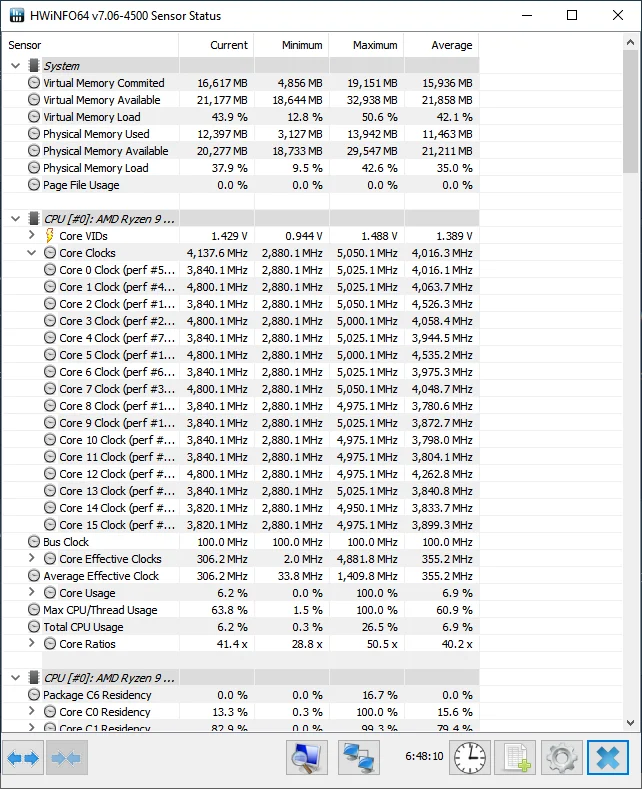Click Core Clocks maximum value 5,050.1 MHz
Viewport: 642px width, 789px height.
coord(367,253)
